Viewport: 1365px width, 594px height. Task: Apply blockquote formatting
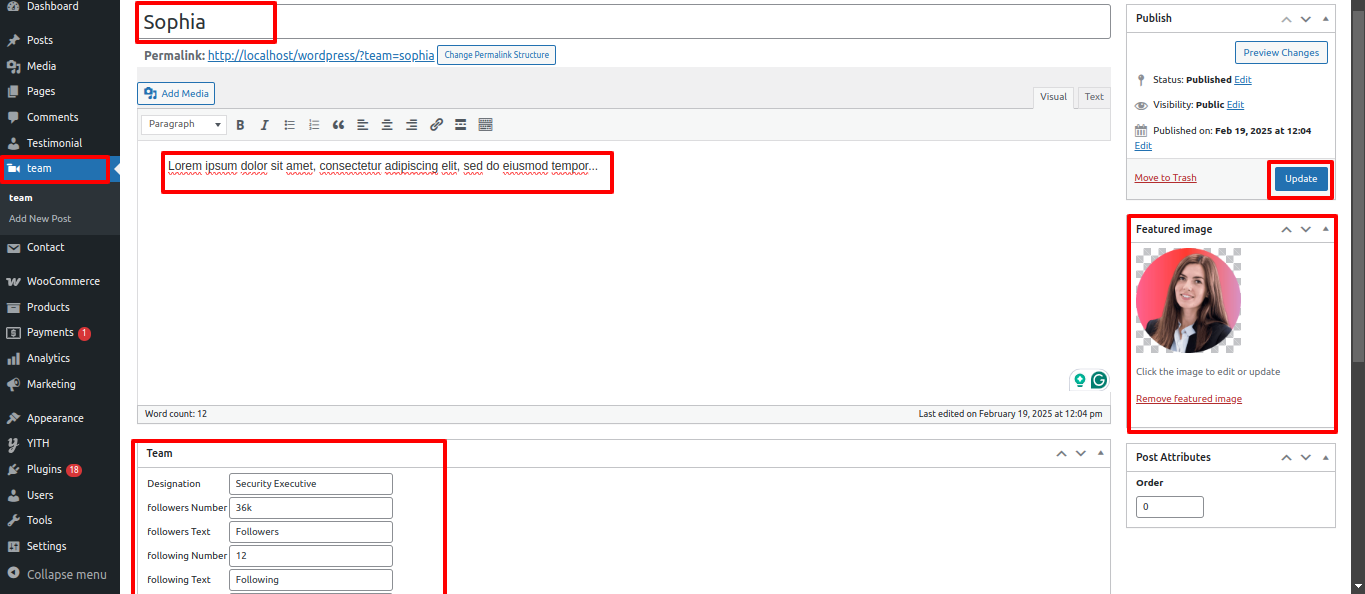(x=338, y=125)
